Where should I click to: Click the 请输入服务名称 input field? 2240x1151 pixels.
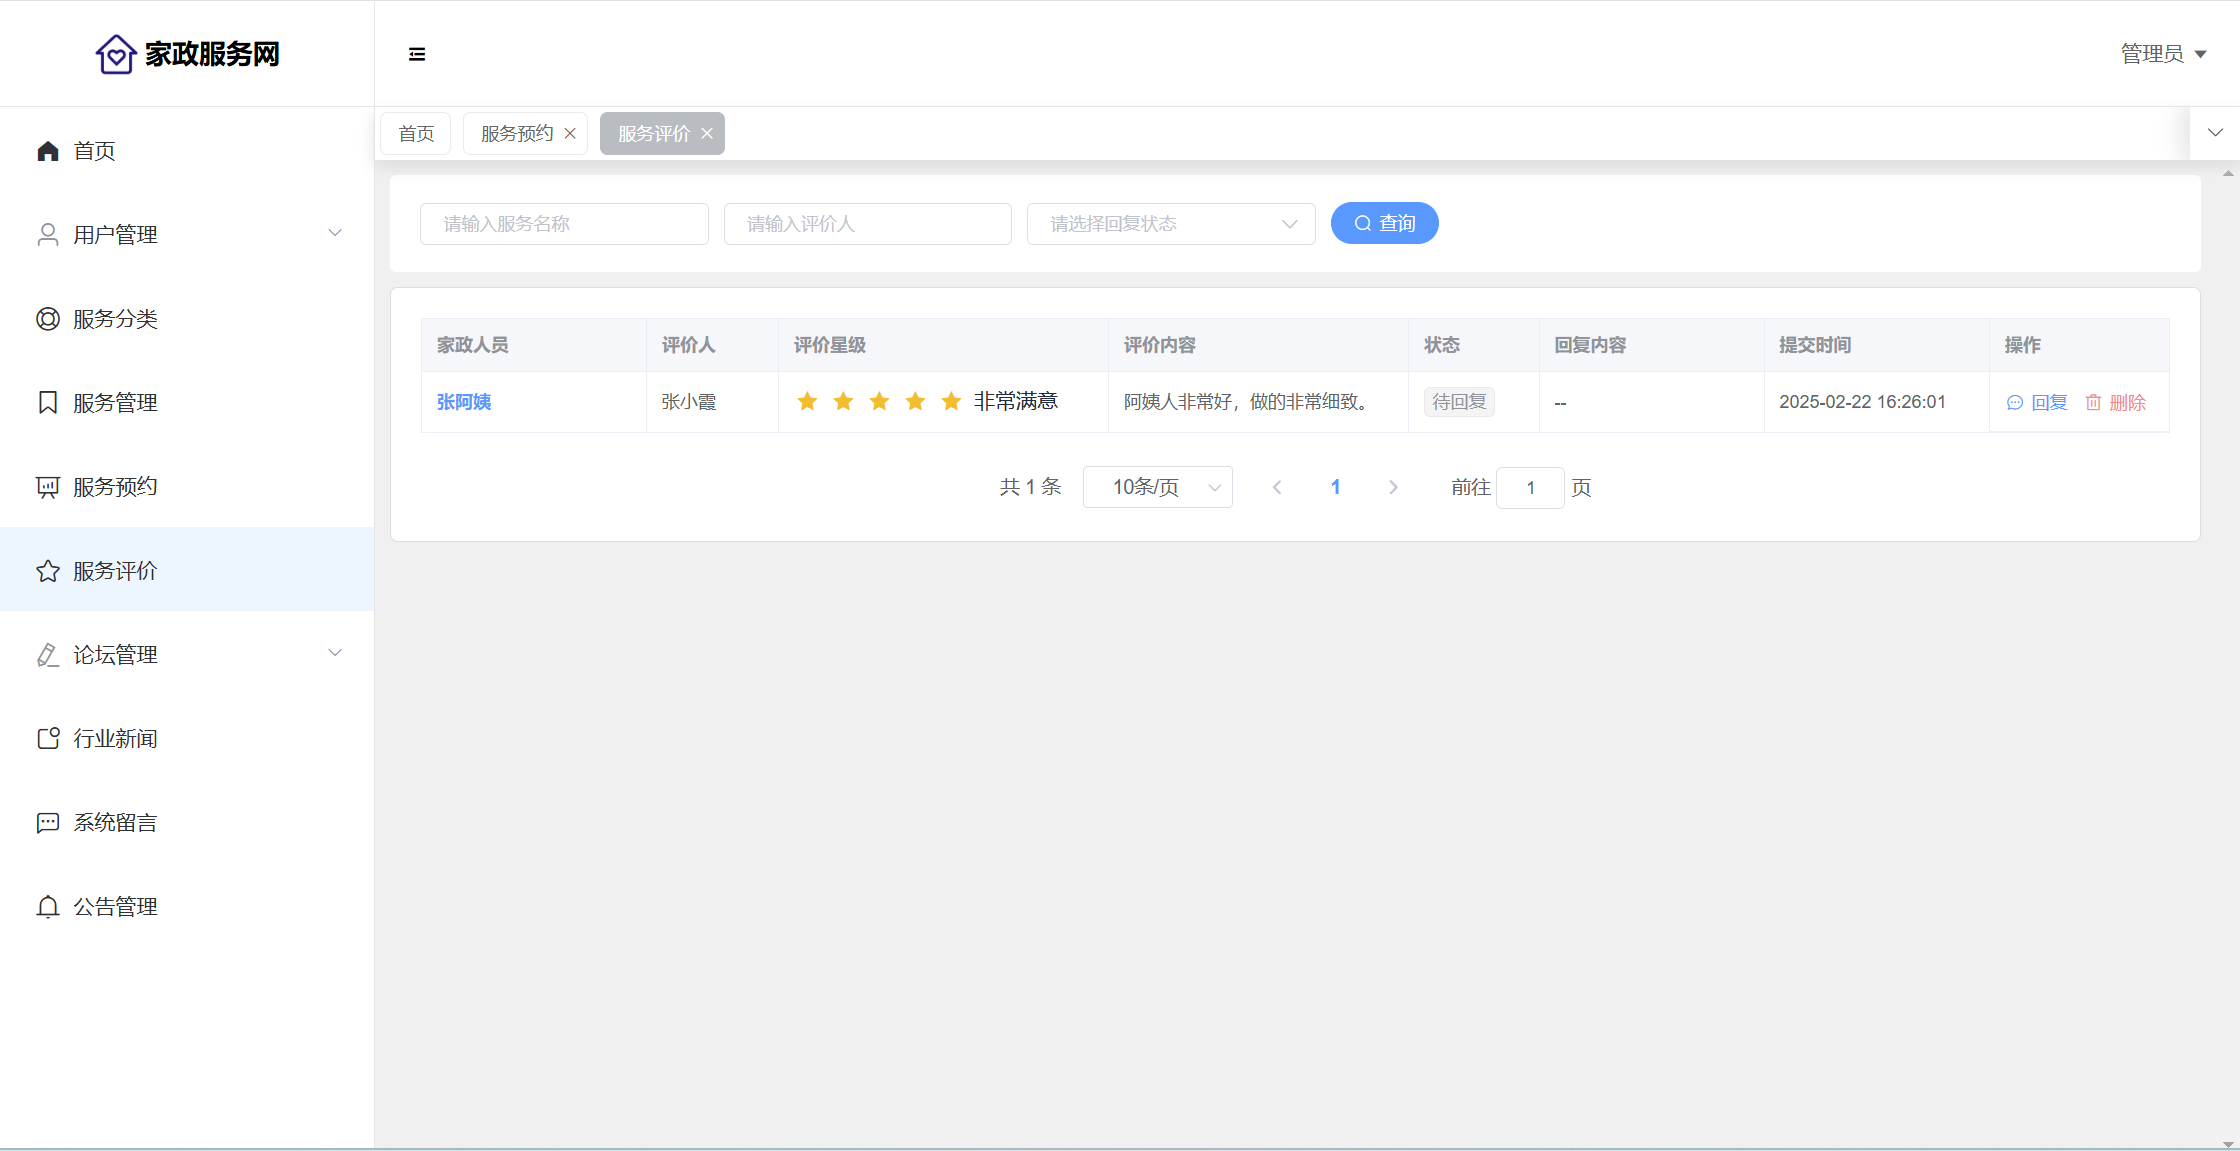(564, 224)
